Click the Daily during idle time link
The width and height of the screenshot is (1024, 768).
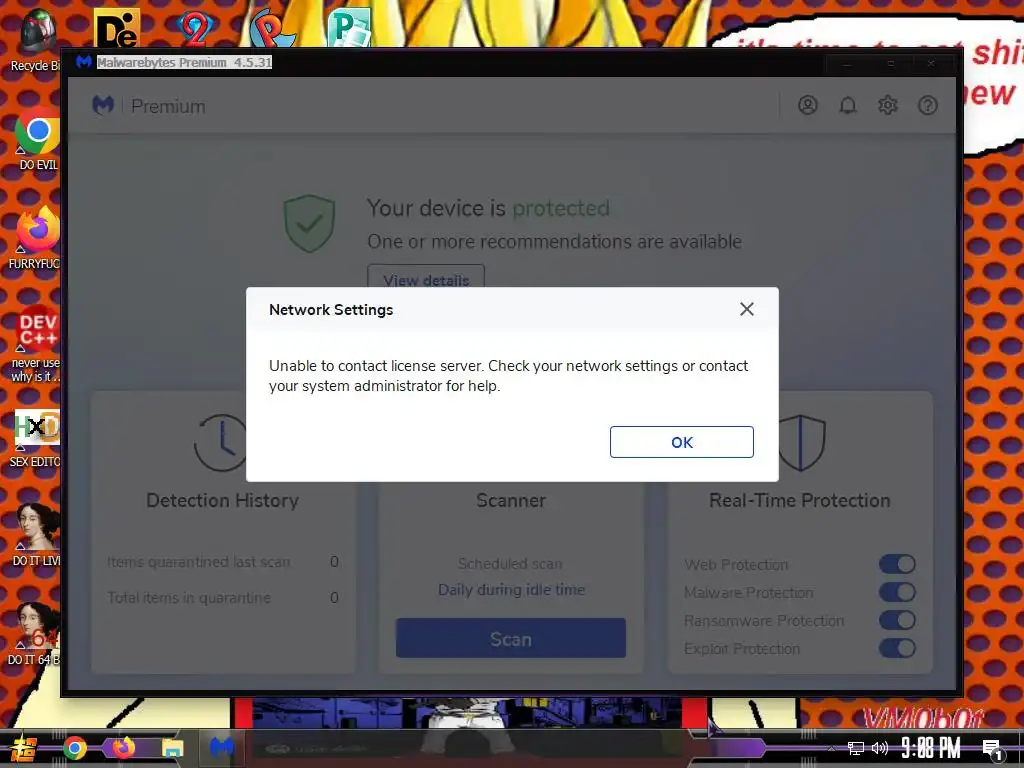coord(511,590)
